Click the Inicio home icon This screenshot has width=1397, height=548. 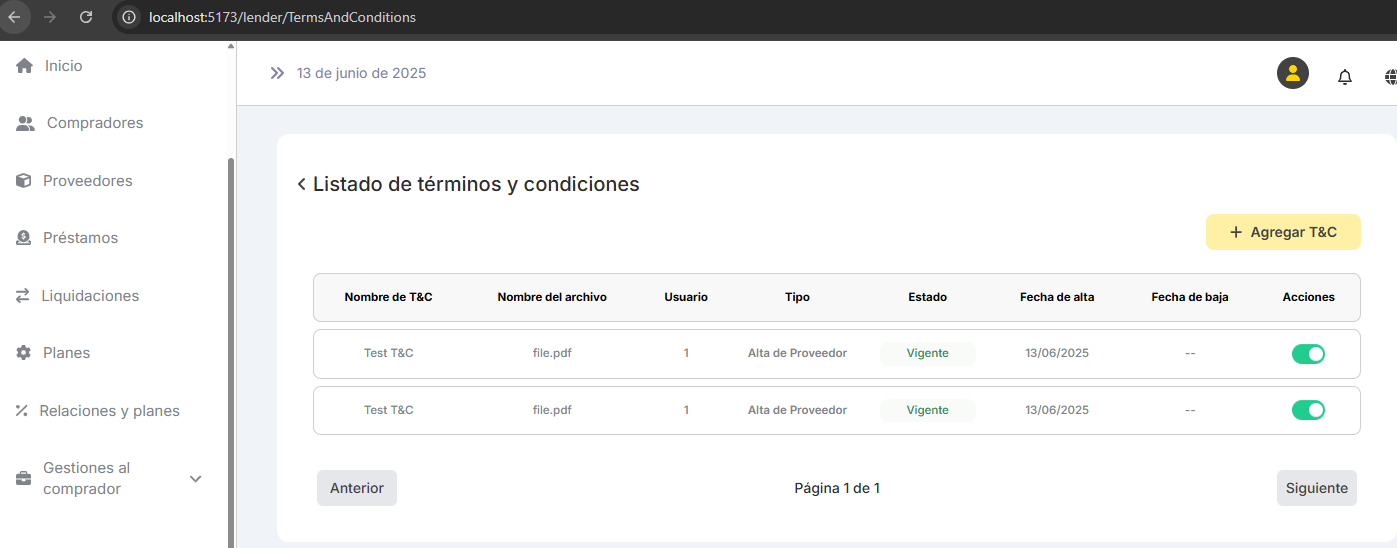point(25,66)
